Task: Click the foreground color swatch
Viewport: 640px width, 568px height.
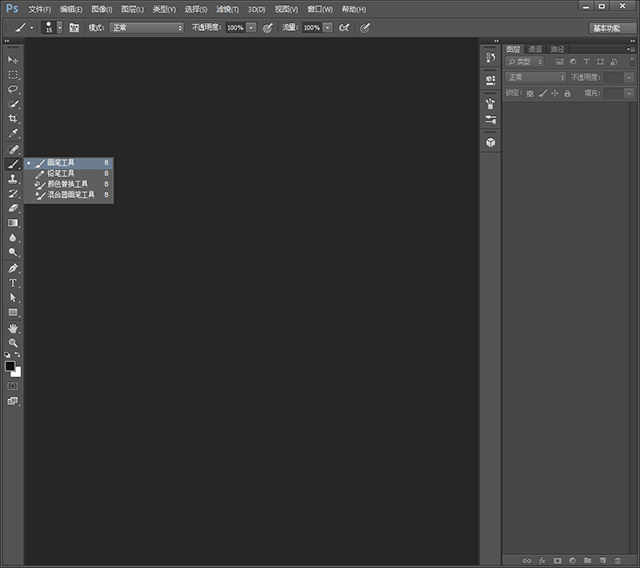Action: (10, 366)
